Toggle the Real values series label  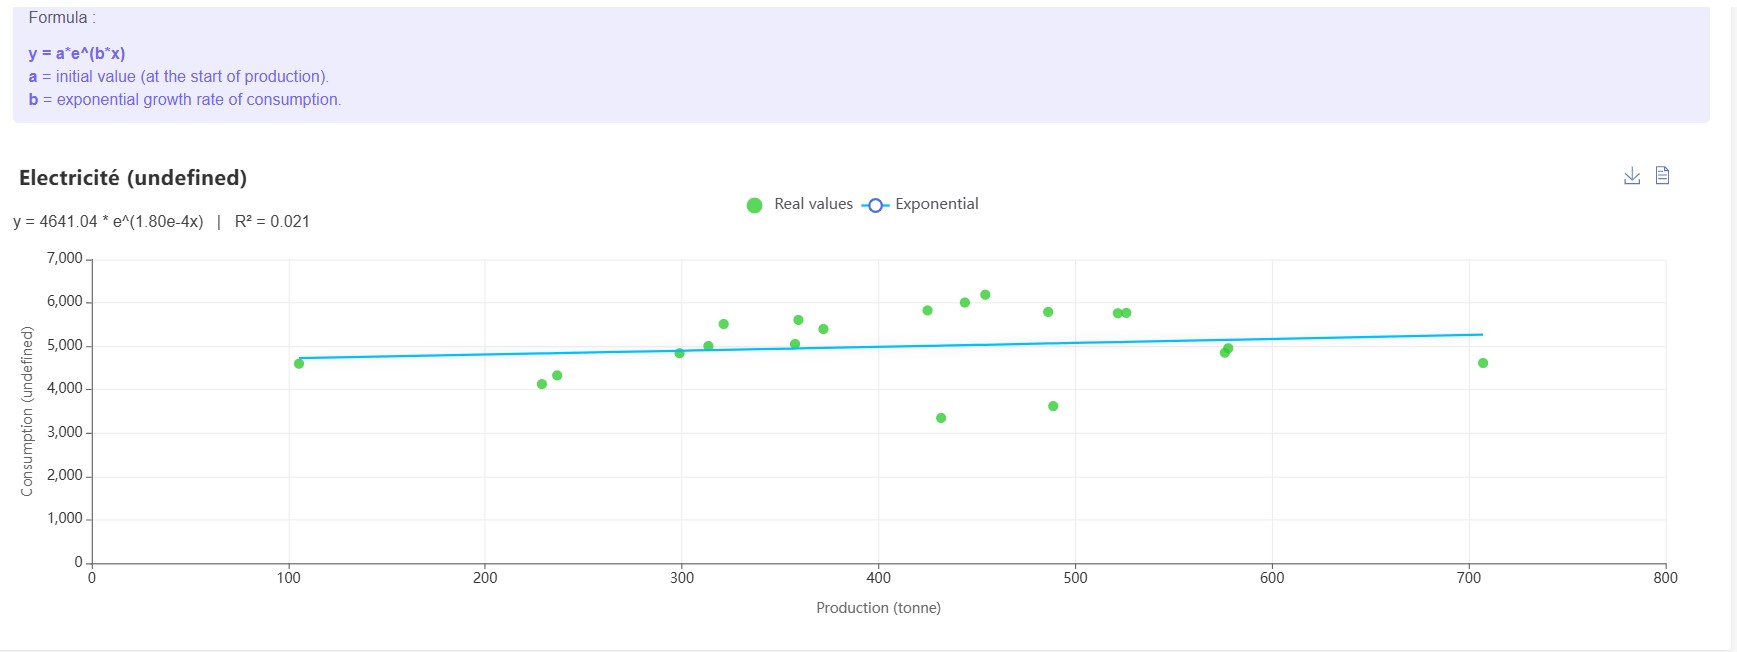(813, 204)
